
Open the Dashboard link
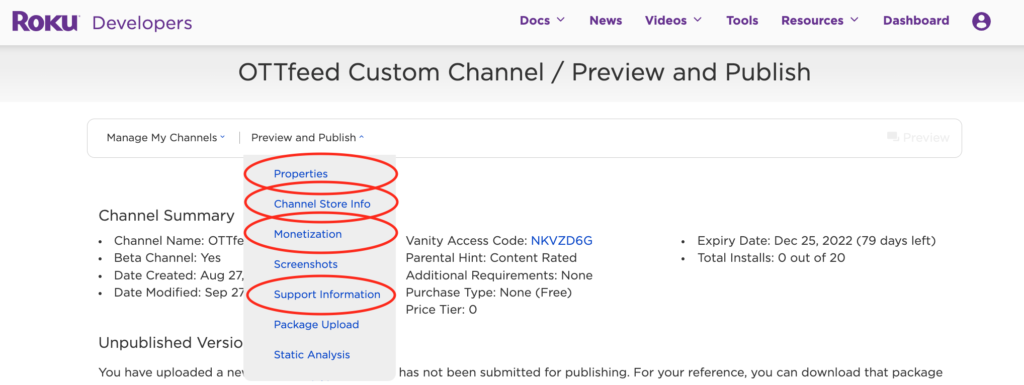pyautogui.click(x=916, y=20)
